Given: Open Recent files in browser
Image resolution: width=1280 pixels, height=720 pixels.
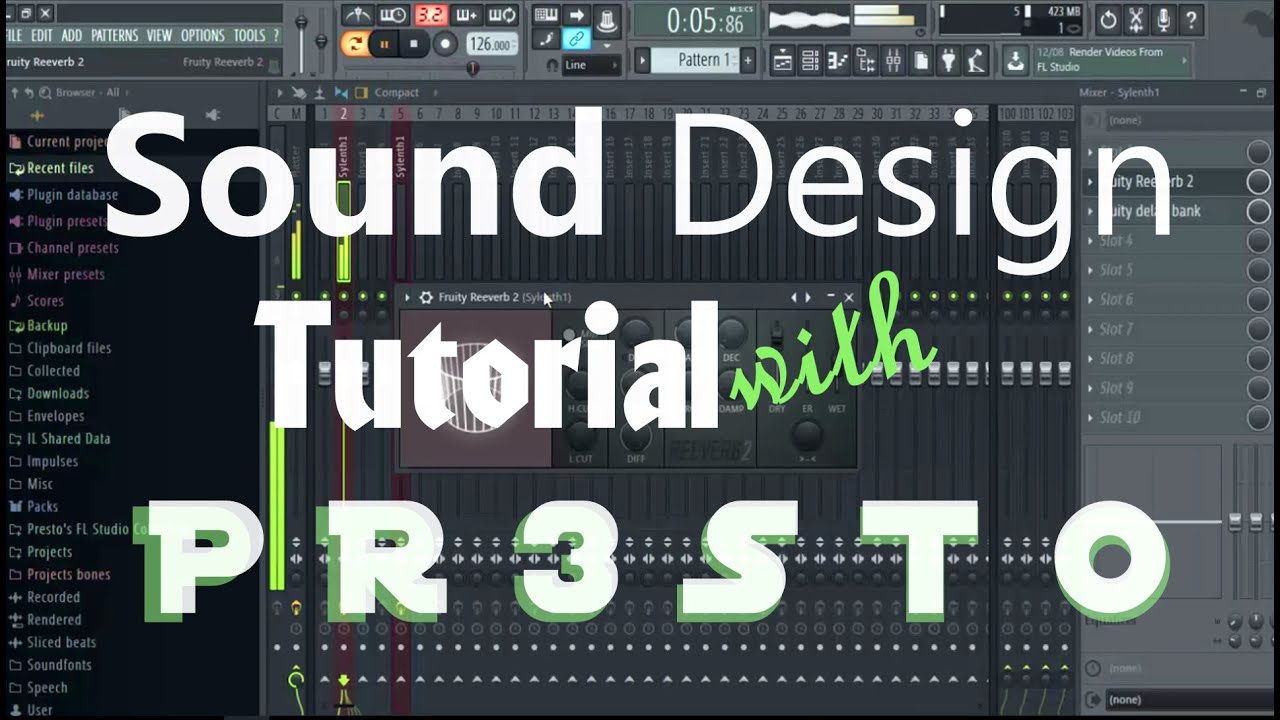Looking at the screenshot, I should [60, 168].
